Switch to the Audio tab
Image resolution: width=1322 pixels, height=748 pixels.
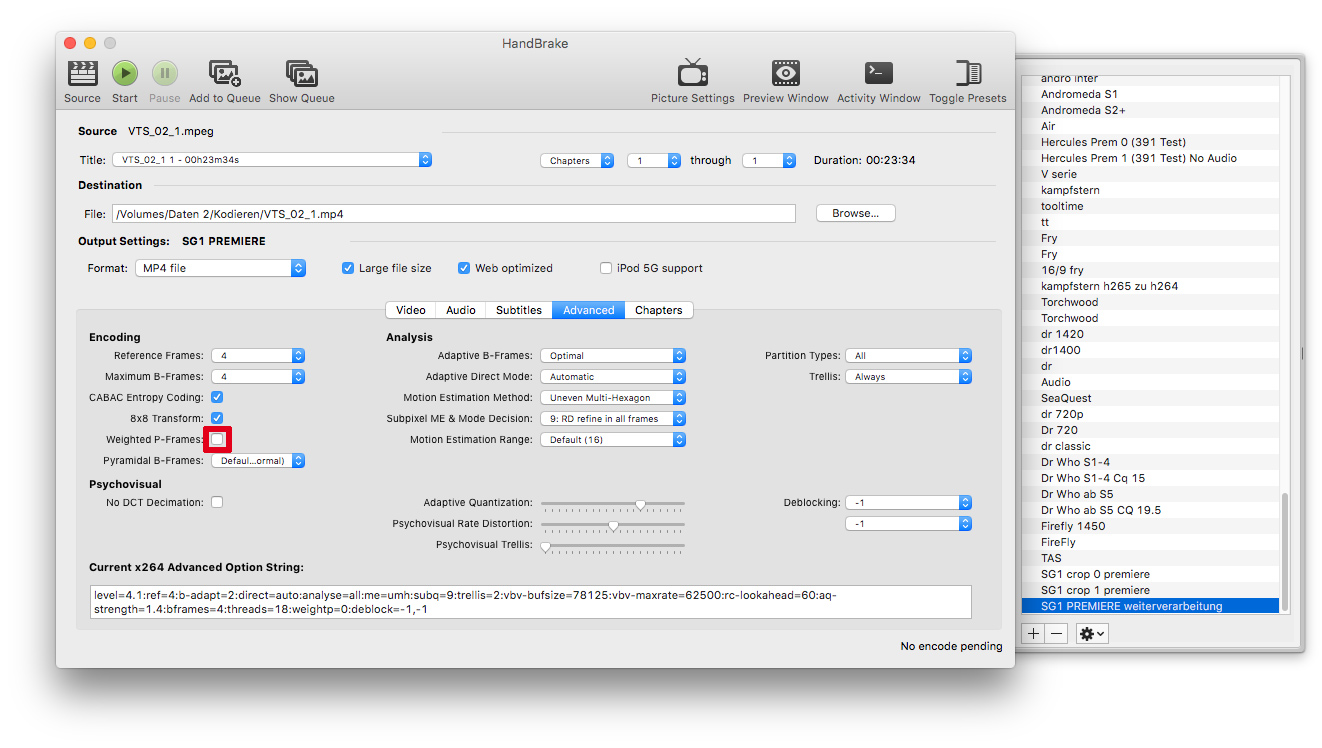click(x=461, y=310)
